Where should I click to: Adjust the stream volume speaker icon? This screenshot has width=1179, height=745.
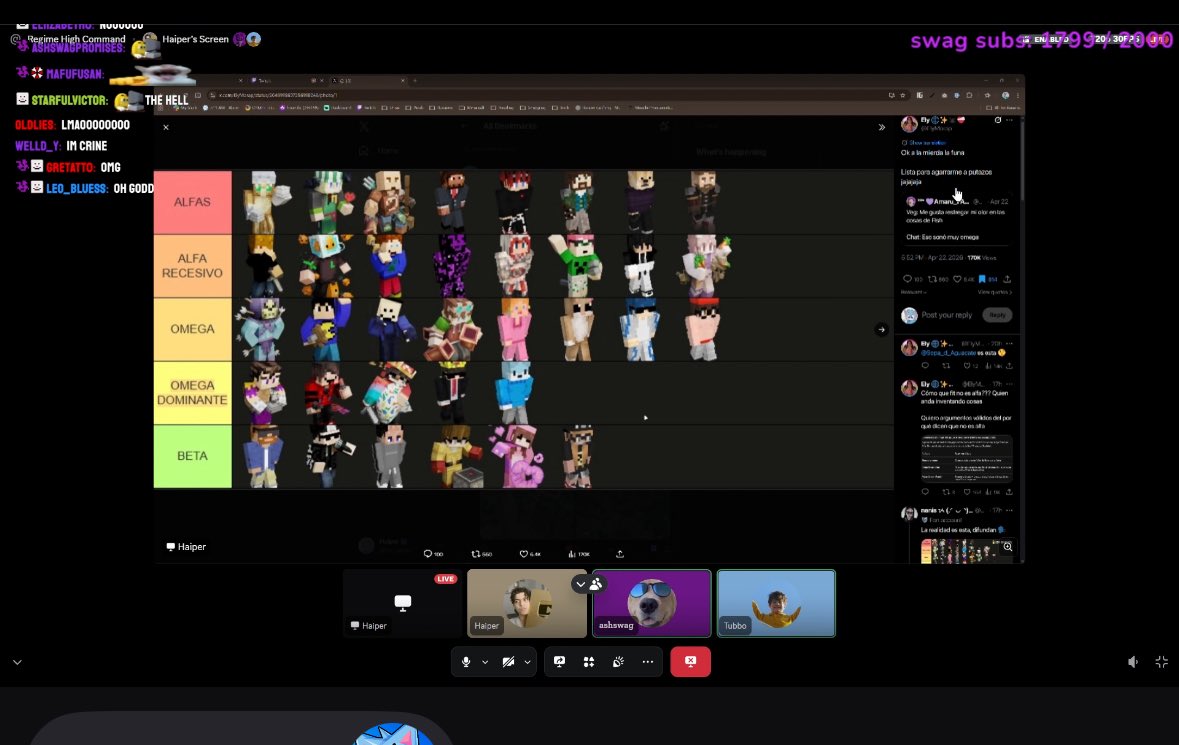1132,662
